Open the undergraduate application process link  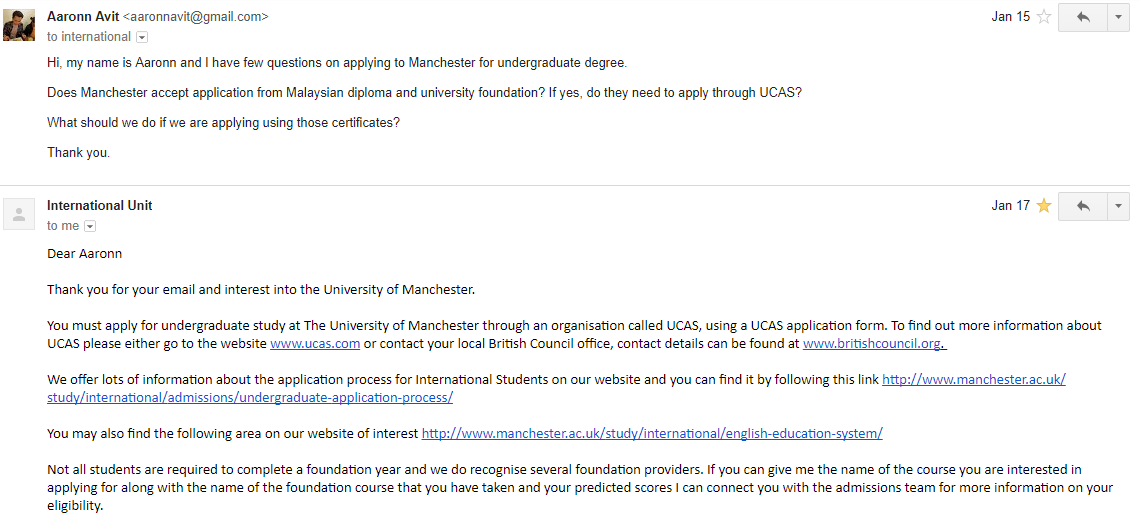[x=250, y=397]
